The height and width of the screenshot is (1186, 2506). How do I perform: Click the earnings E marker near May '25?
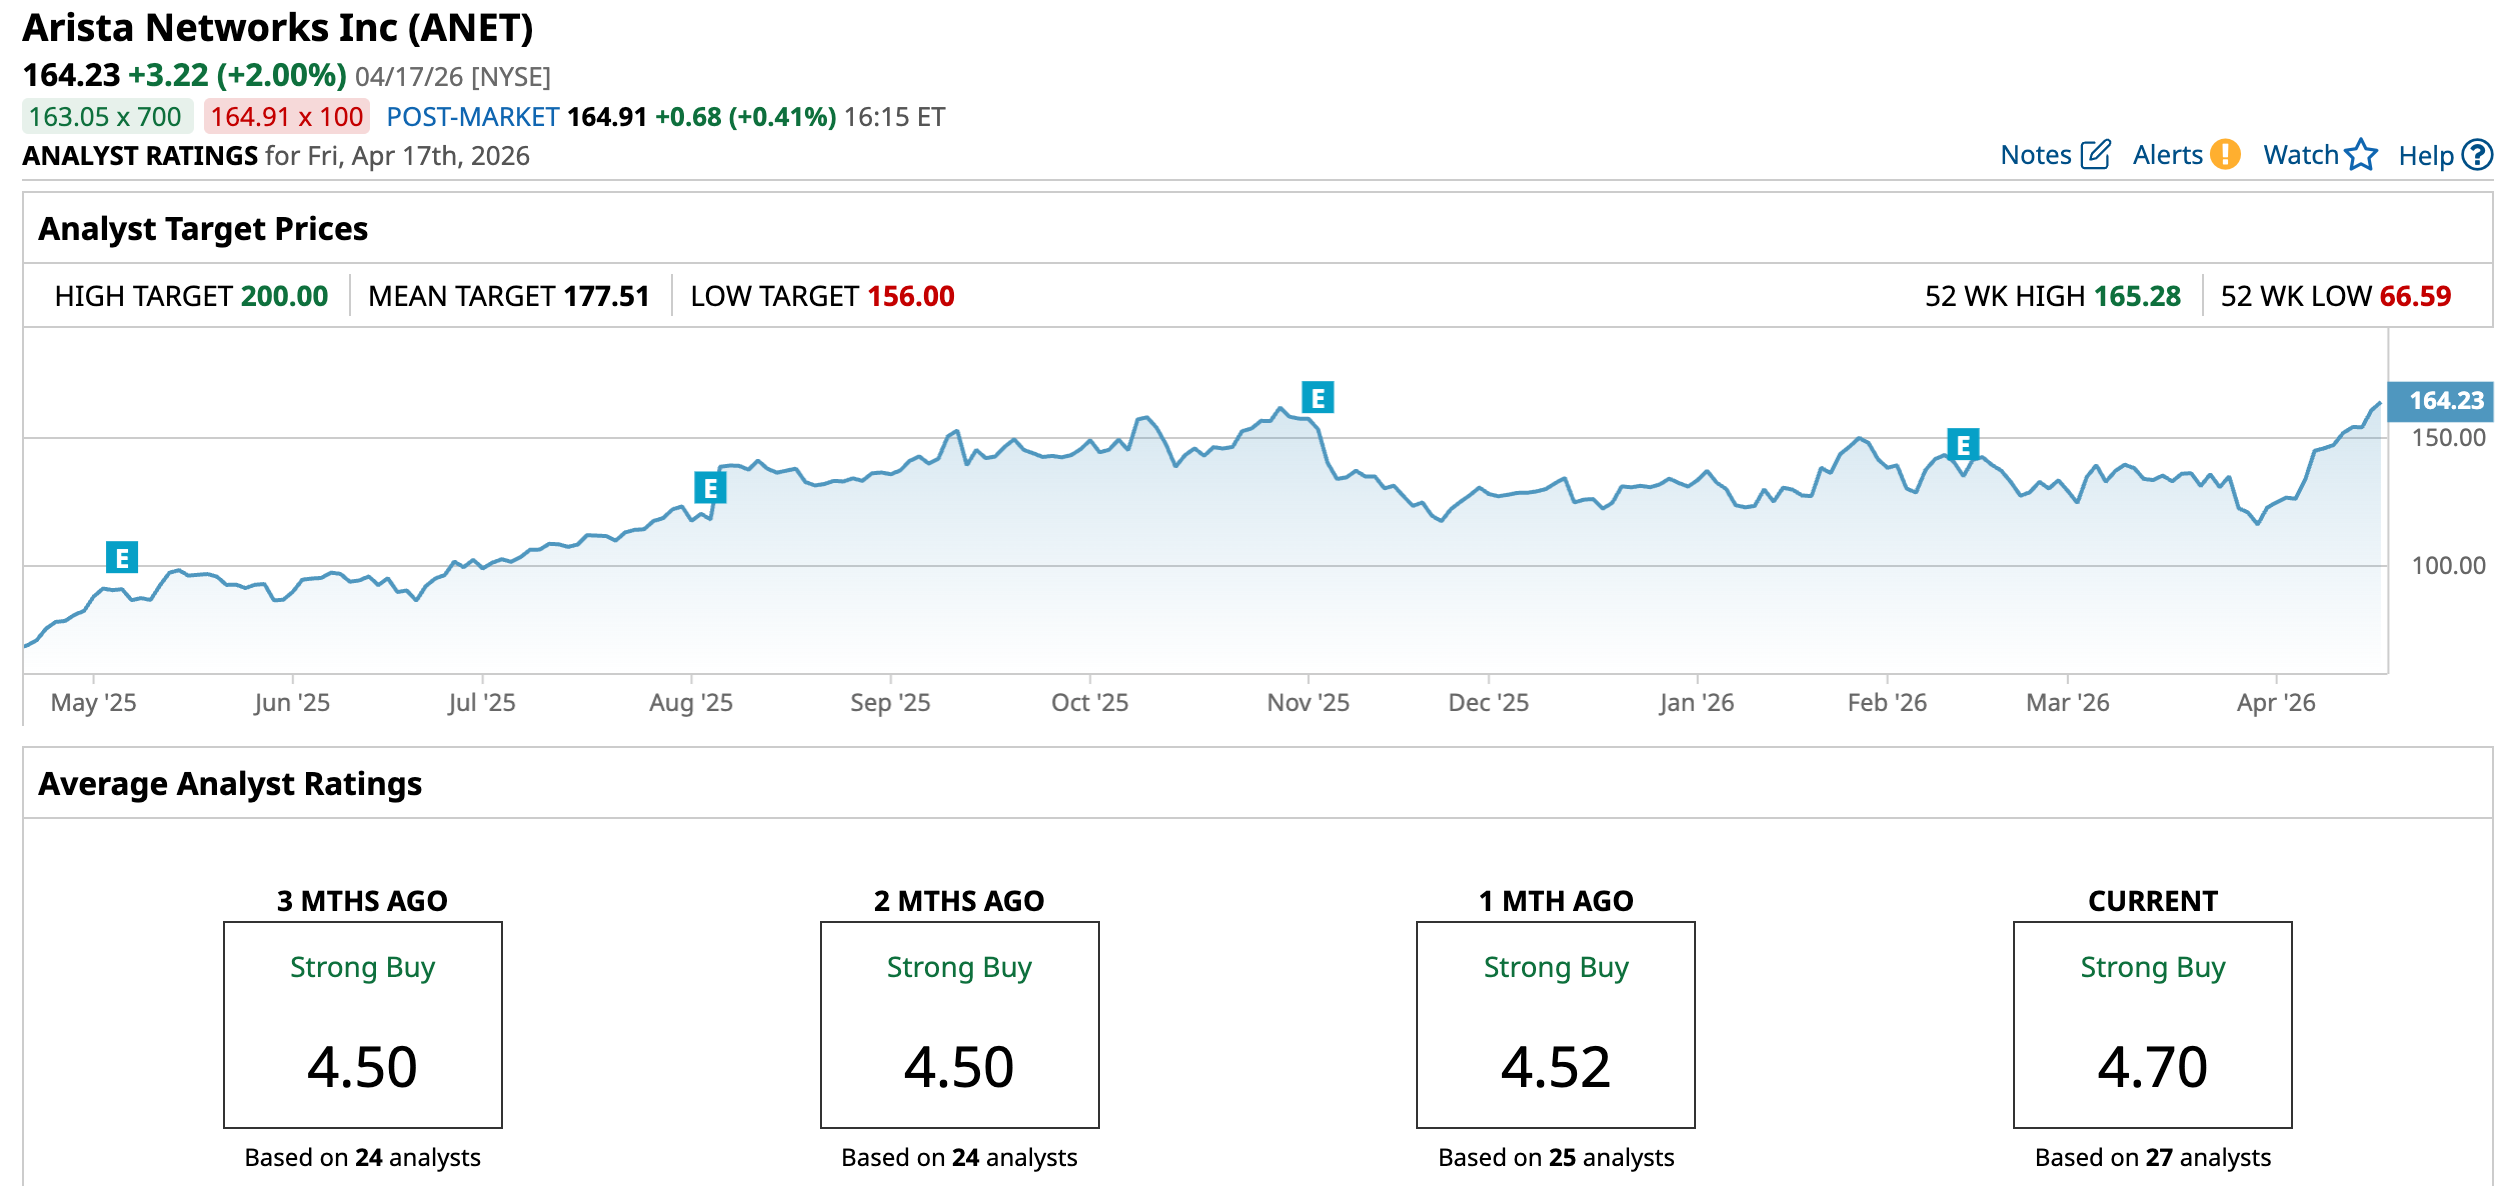click(x=122, y=558)
